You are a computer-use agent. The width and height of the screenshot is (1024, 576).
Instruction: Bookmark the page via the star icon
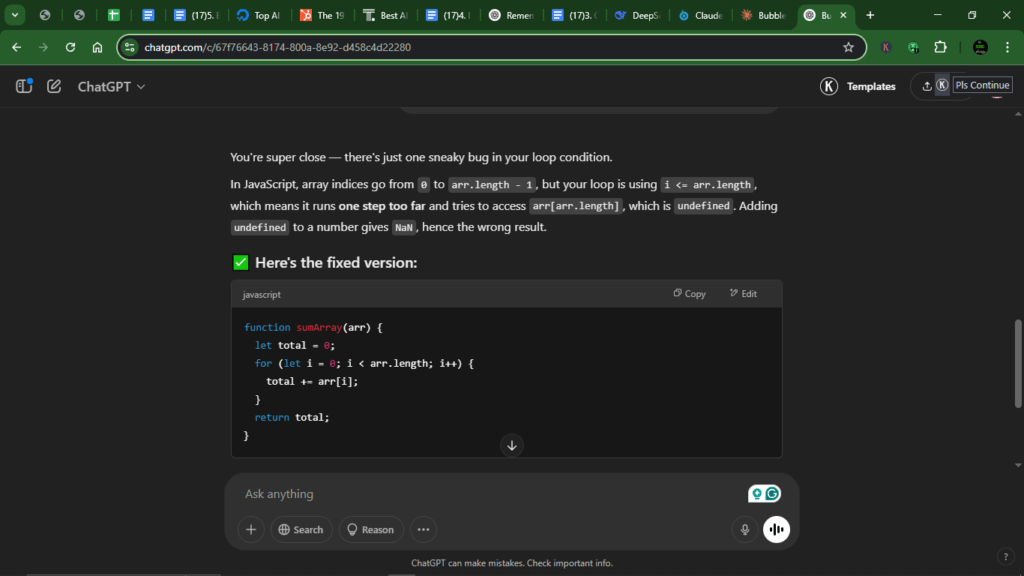pyautogui.click(x=847, y=47)
